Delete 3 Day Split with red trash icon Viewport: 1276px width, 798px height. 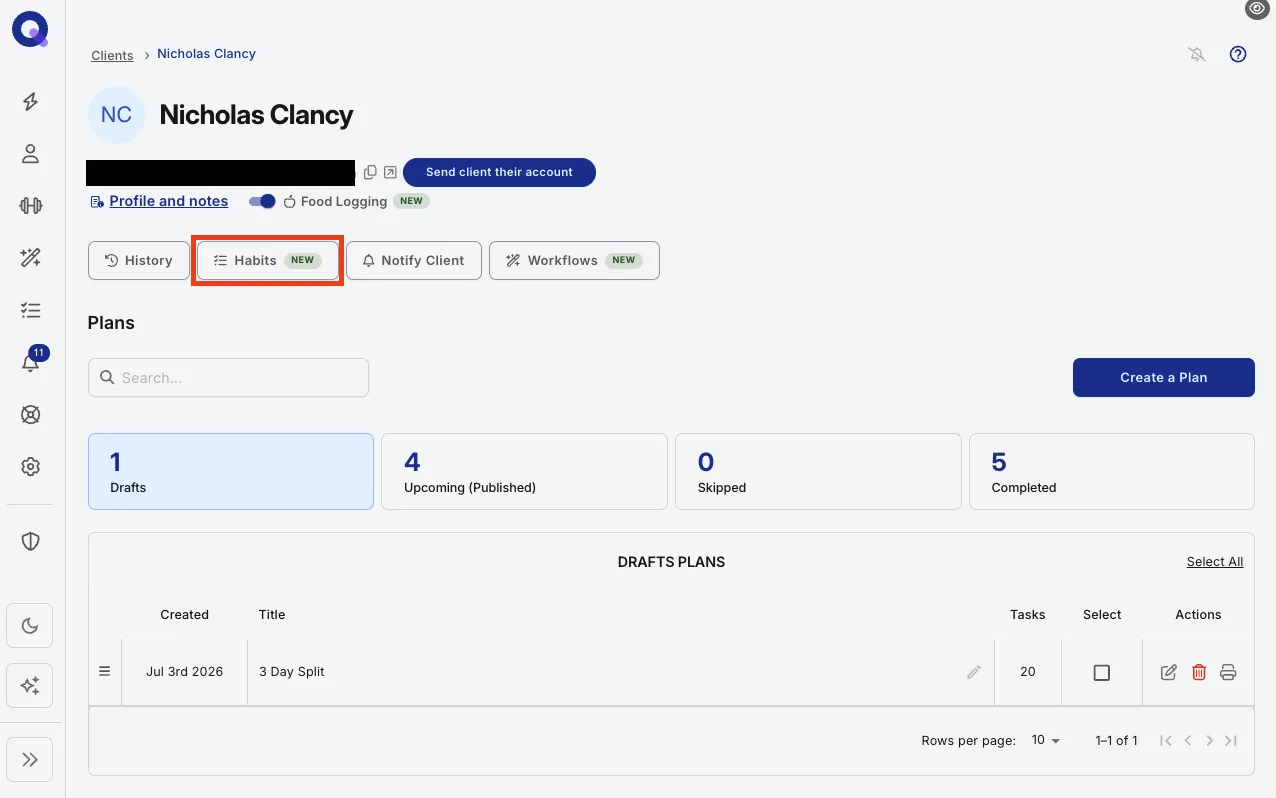point(1199,672)
